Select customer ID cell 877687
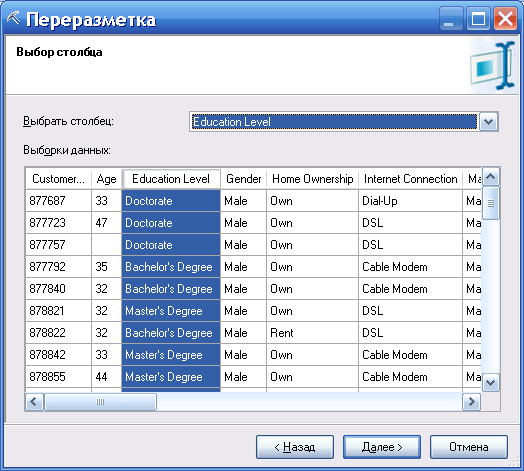Image resolution: width=524 pixels, height=471 pixels. coord(58,201)
